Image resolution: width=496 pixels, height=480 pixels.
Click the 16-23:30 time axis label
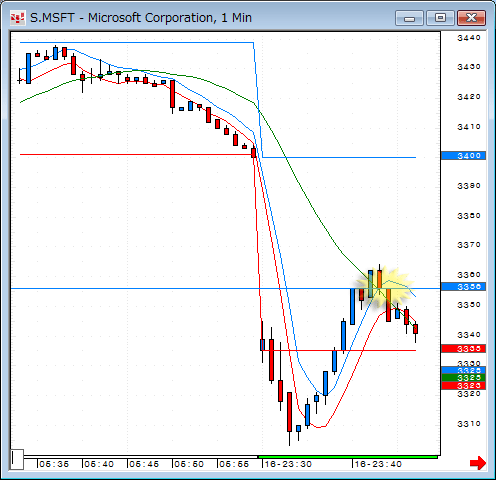[288, 464]
